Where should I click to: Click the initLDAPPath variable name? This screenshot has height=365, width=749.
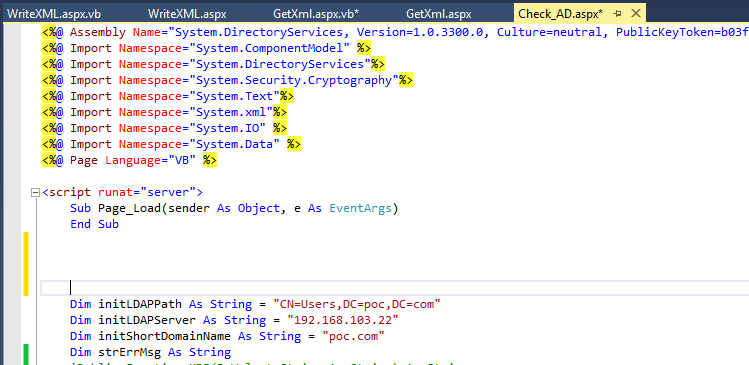point(140,304)
